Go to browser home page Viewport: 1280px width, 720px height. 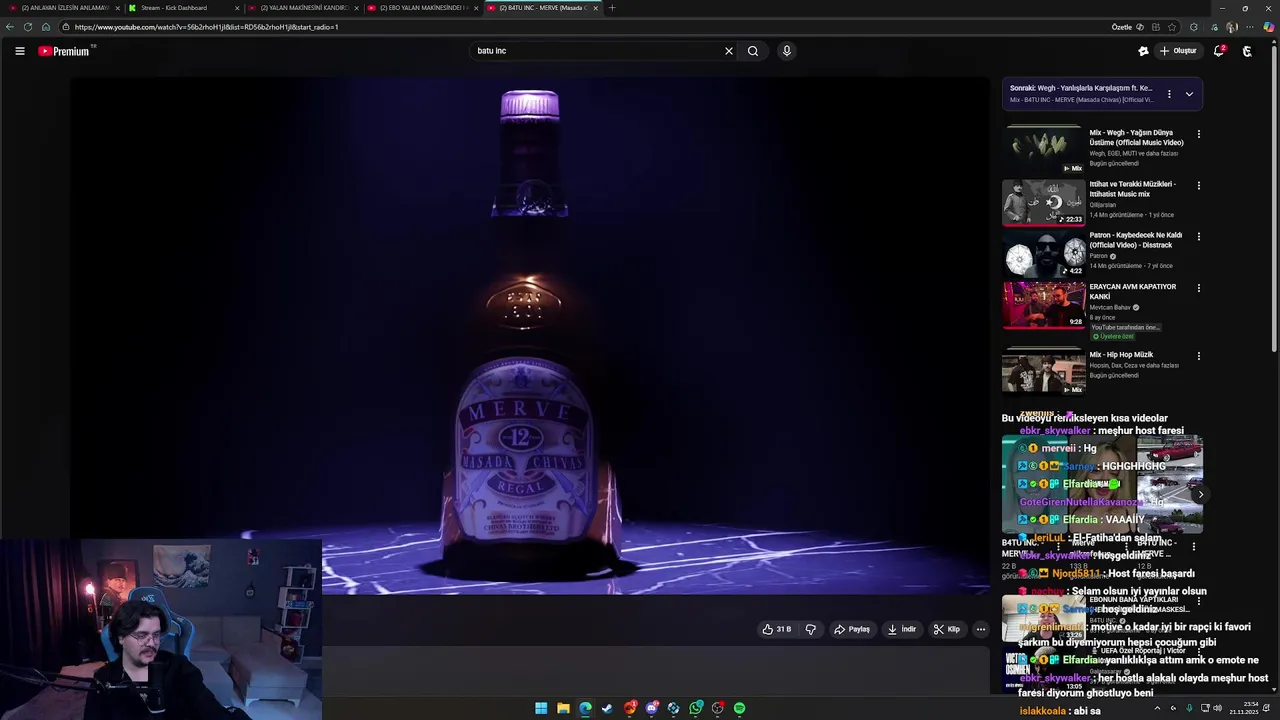[46, 27]
